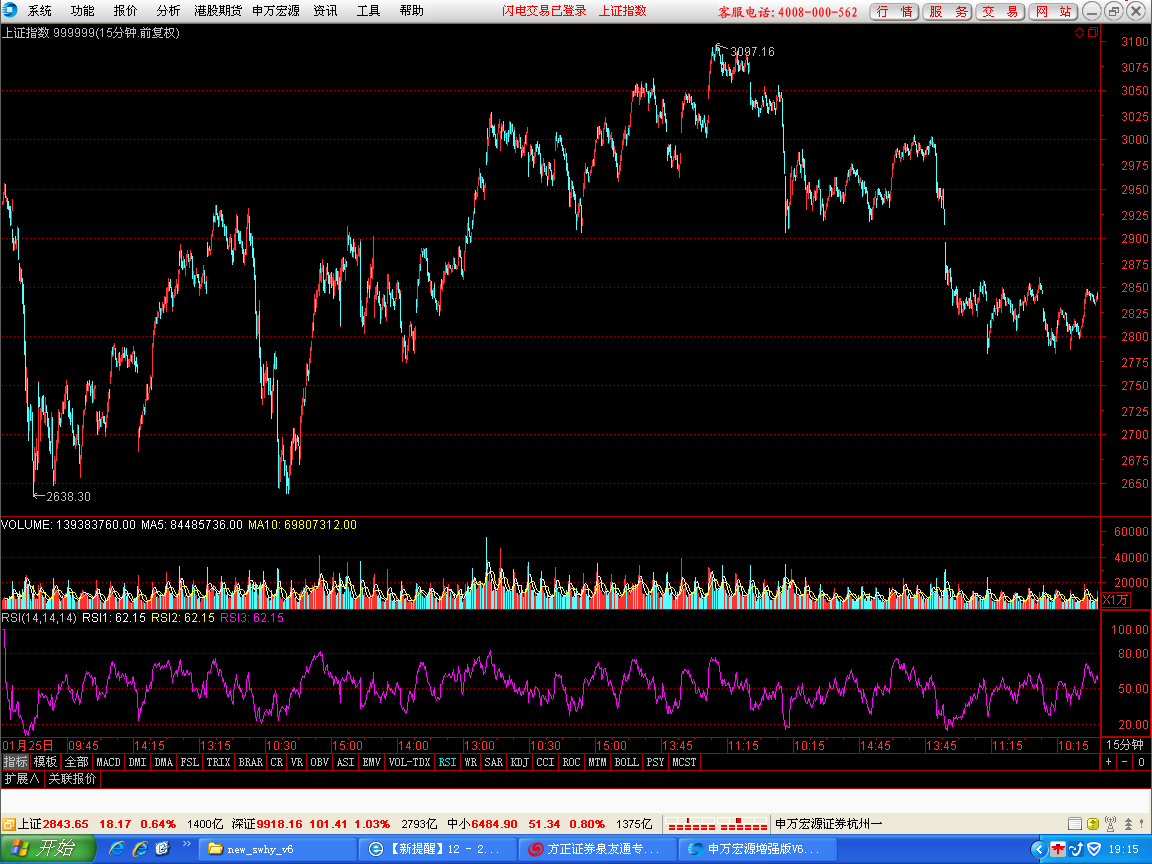Switch to the TRIX indicator
This screenshot has width=1152, height=864.
[218, 762]
